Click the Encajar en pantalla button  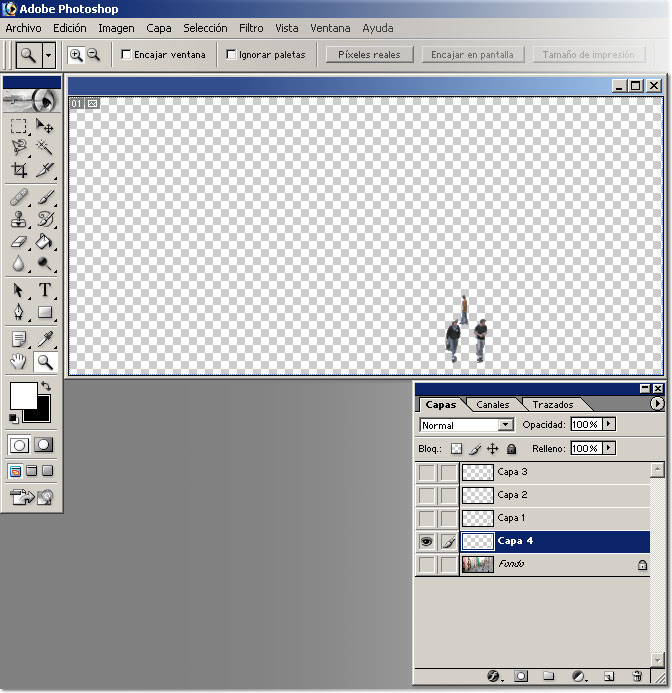(x=472, y=55)
